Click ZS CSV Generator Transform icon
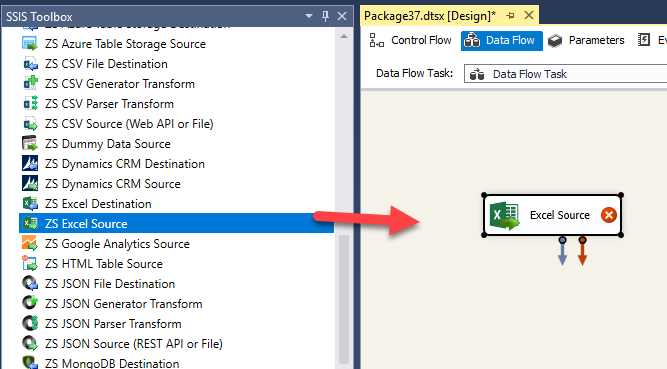 (30, 84)
